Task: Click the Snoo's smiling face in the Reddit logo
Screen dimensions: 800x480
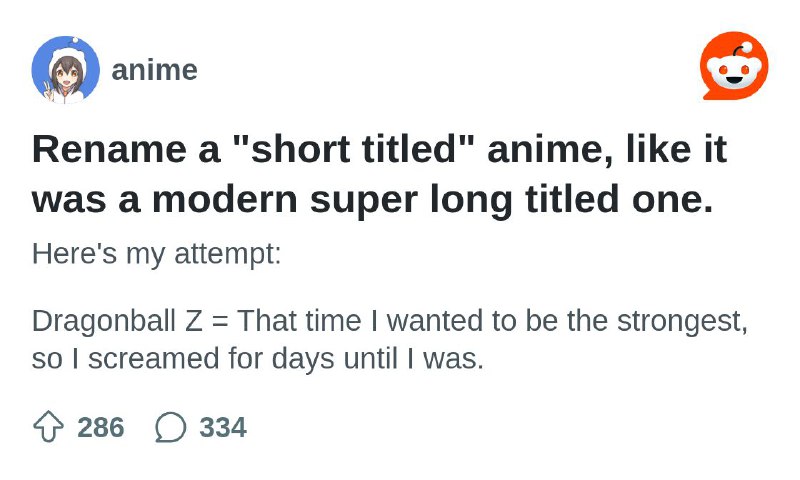Action: [x=732, y=73]
